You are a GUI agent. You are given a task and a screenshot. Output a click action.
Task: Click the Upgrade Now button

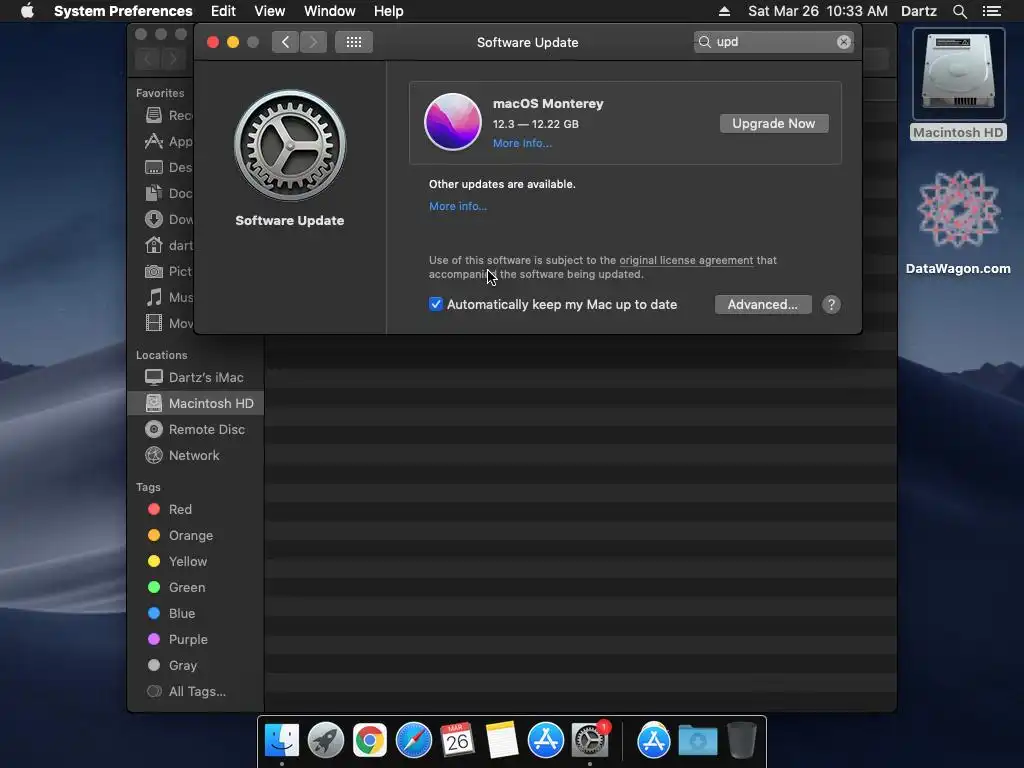click(774, 123)
